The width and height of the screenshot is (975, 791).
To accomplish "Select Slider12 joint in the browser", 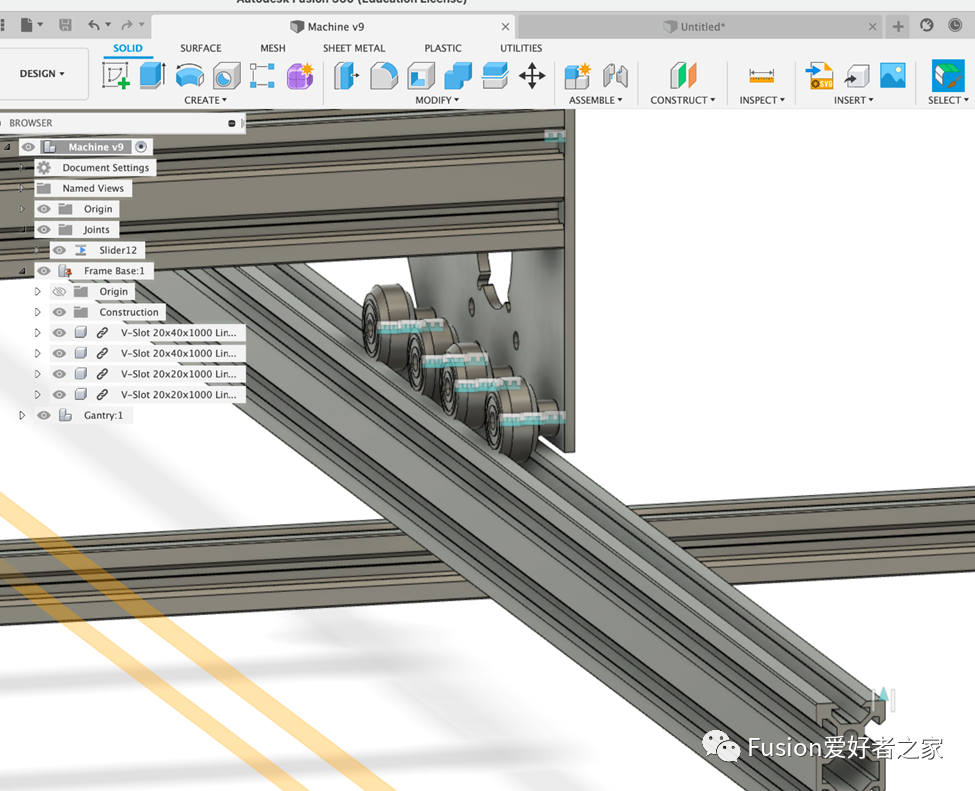I will point(117,250).
